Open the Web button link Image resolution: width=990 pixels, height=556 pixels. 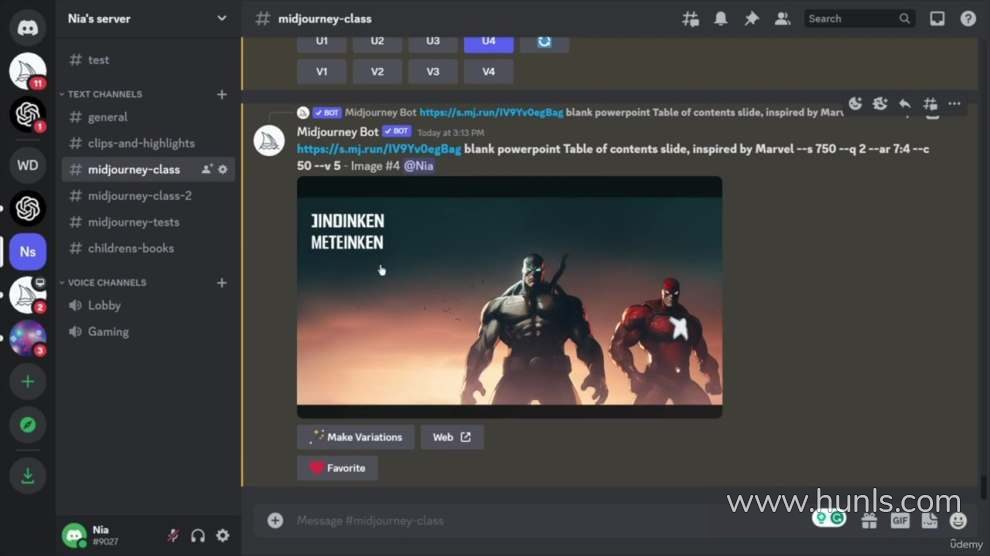(x=451, y=437)
